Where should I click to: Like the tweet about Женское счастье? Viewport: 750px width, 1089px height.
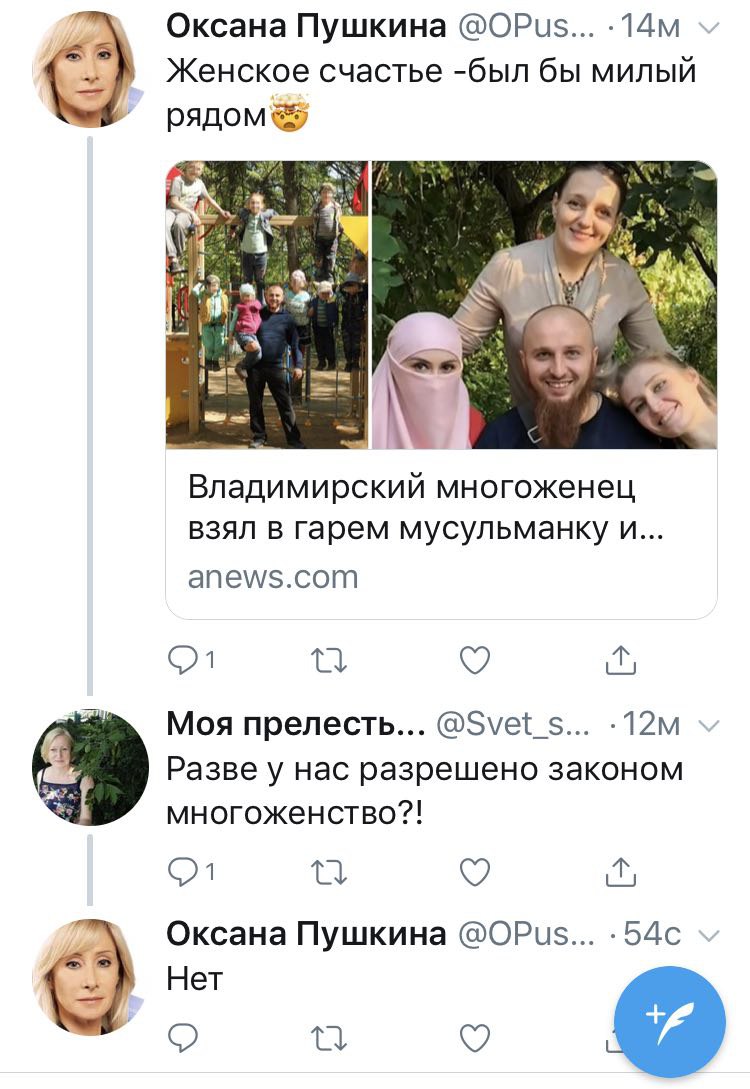click(x=475, y=660)
